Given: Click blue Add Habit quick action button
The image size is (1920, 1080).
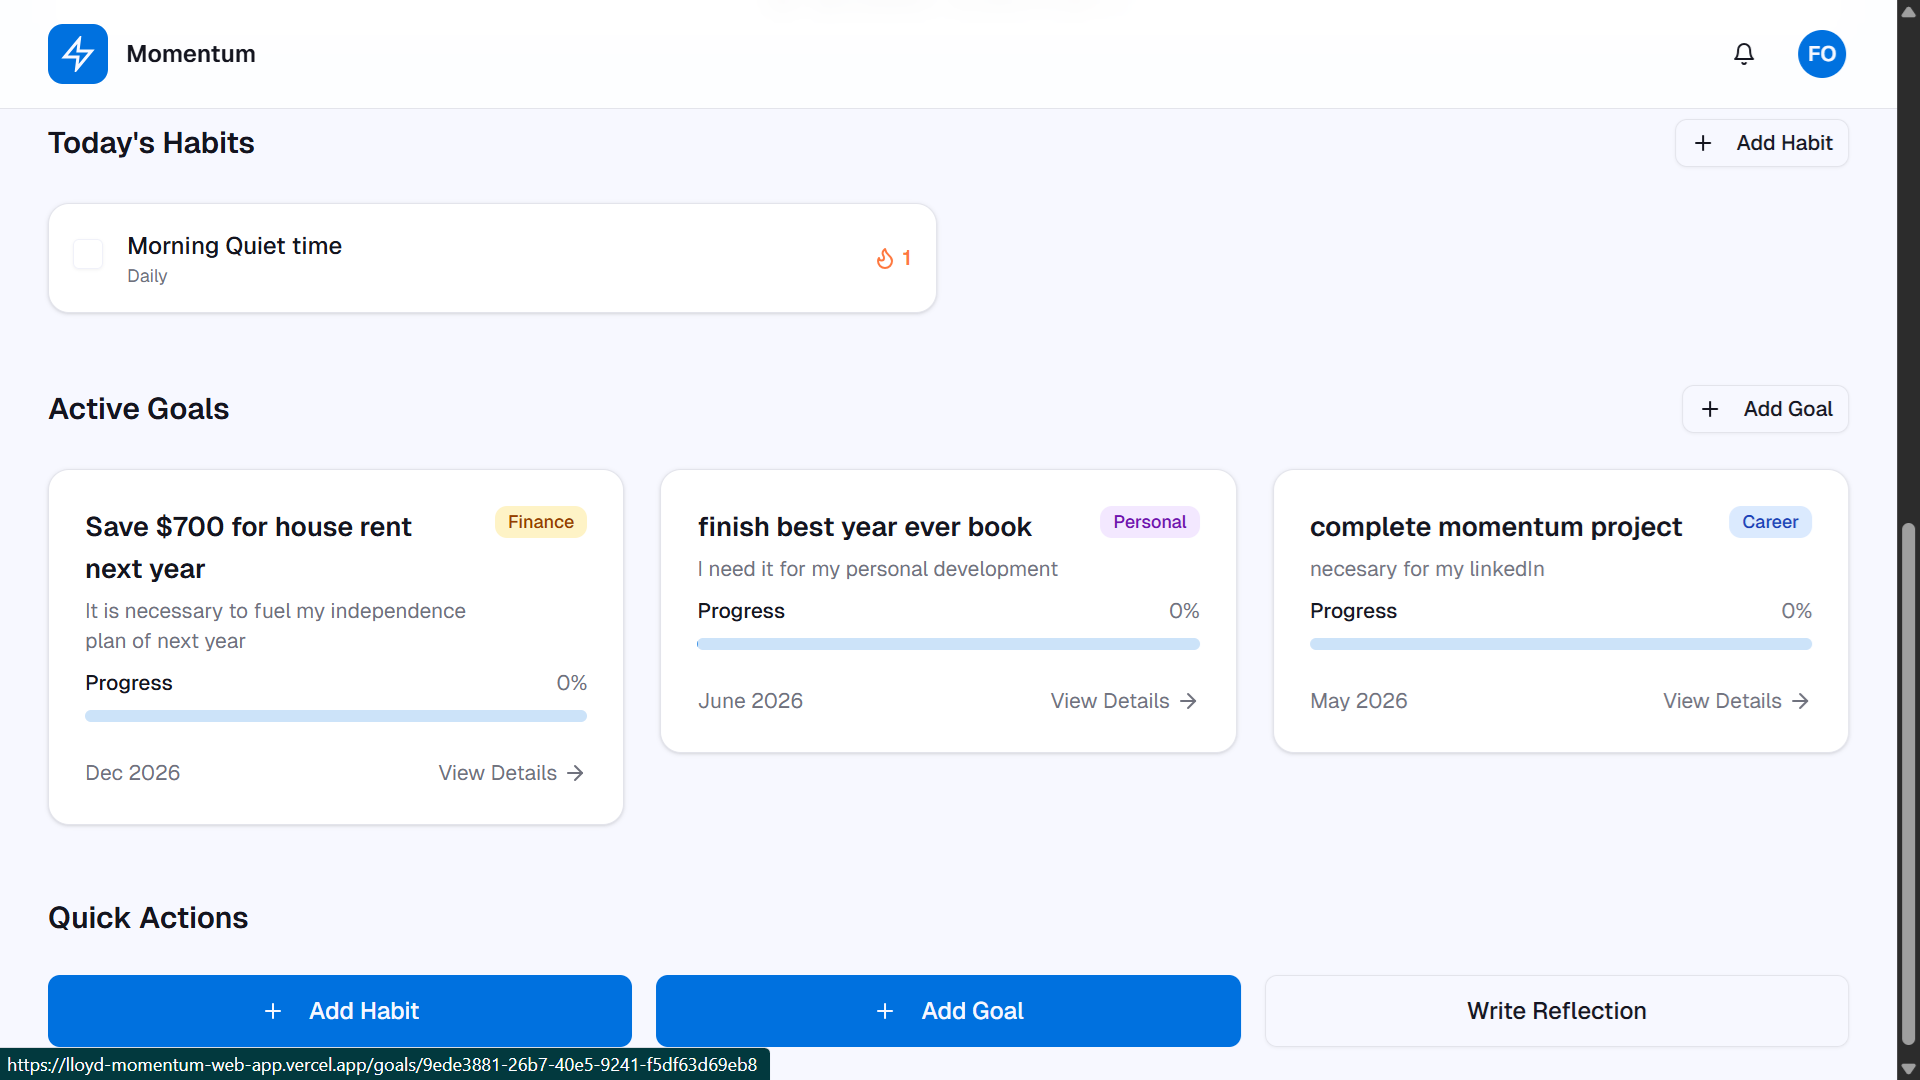Looking at the screenshot, I should pos(340,1011).
